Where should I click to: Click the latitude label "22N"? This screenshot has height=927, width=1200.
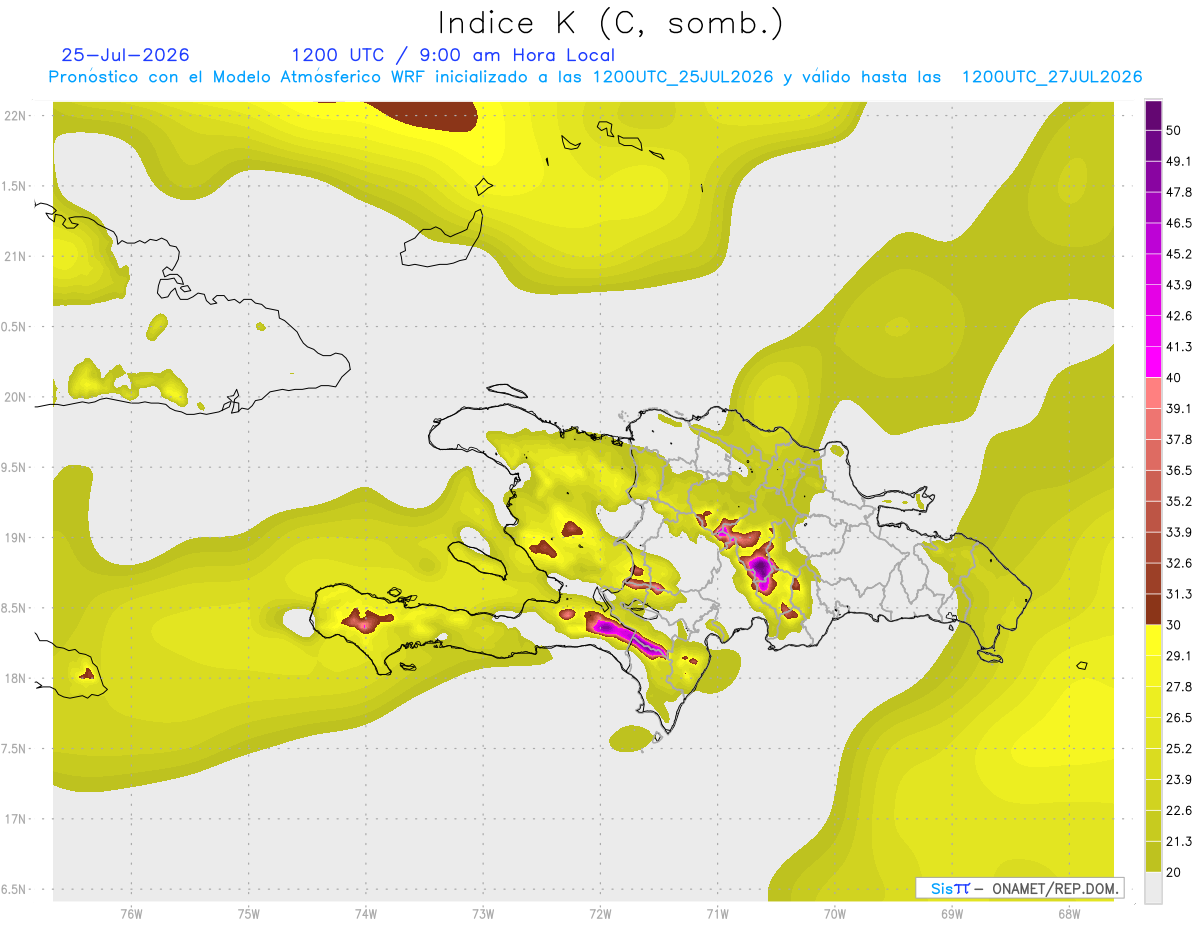(15, 115)
